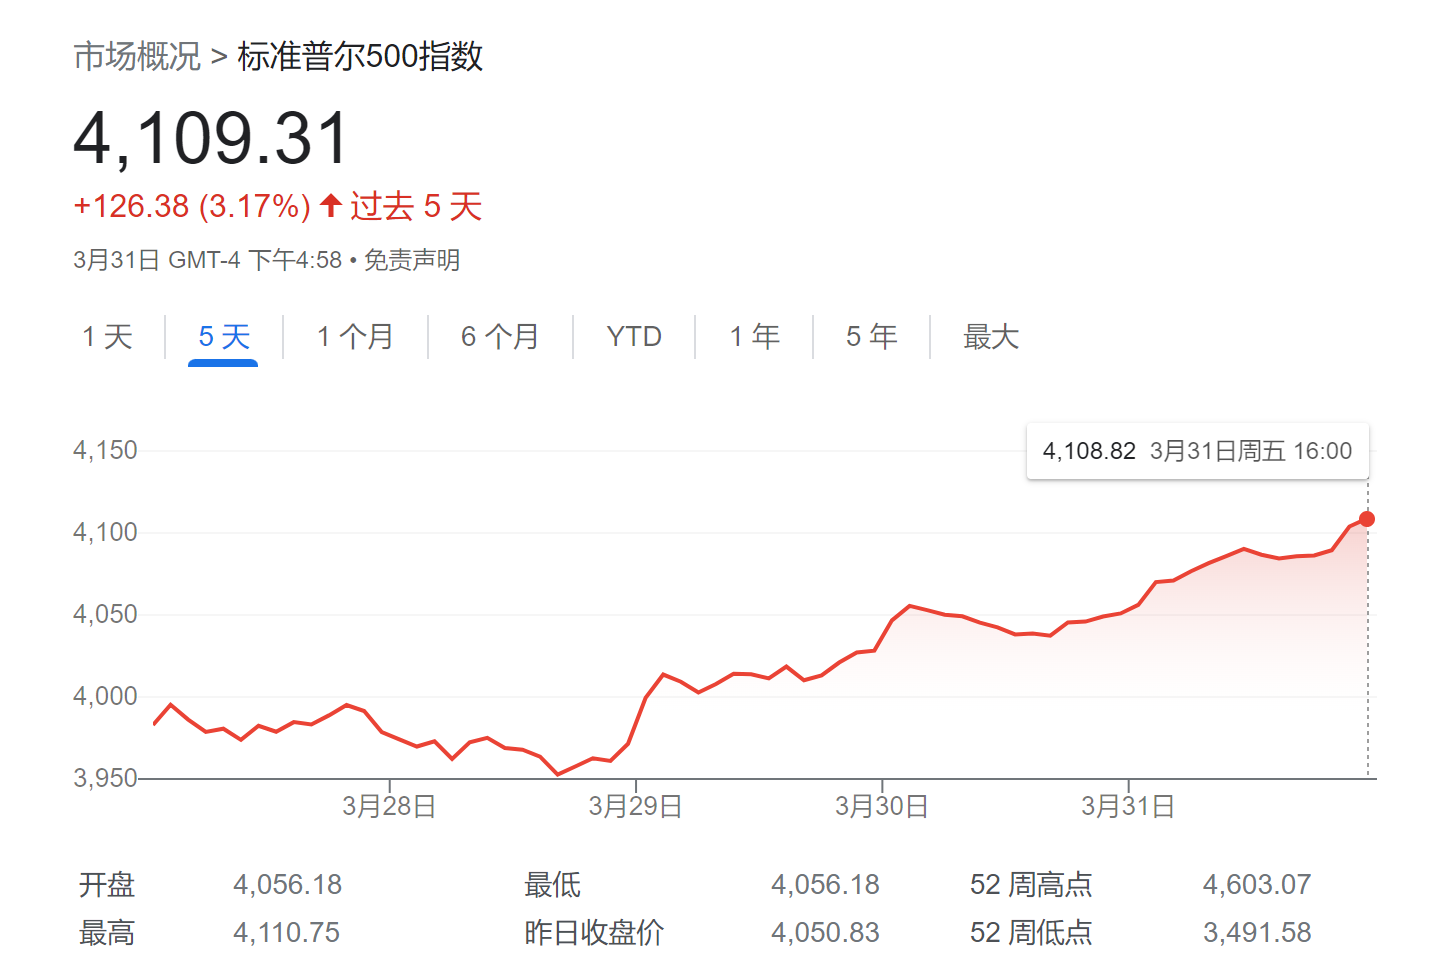Switch to the 1 天 range tab

click(x=107, y=337)
